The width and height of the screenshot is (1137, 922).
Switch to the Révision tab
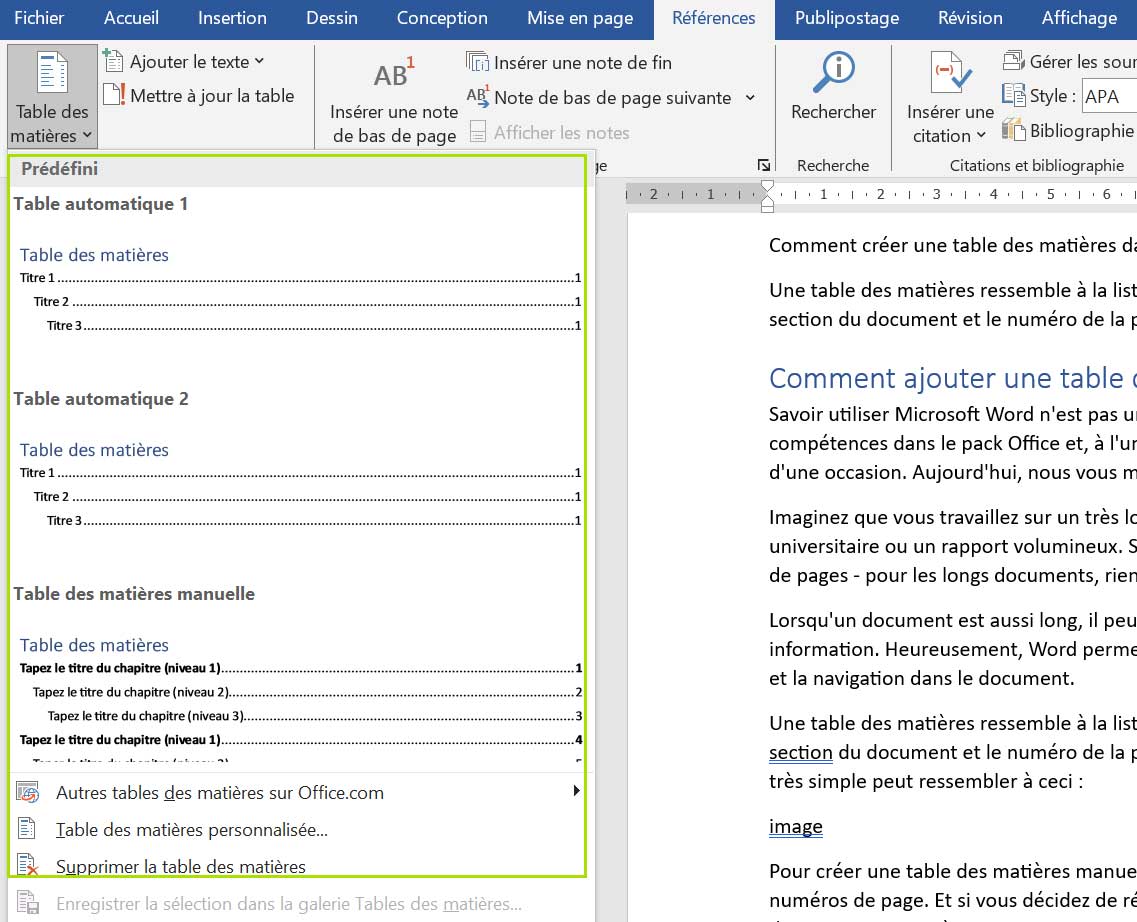tap(969, 18)
